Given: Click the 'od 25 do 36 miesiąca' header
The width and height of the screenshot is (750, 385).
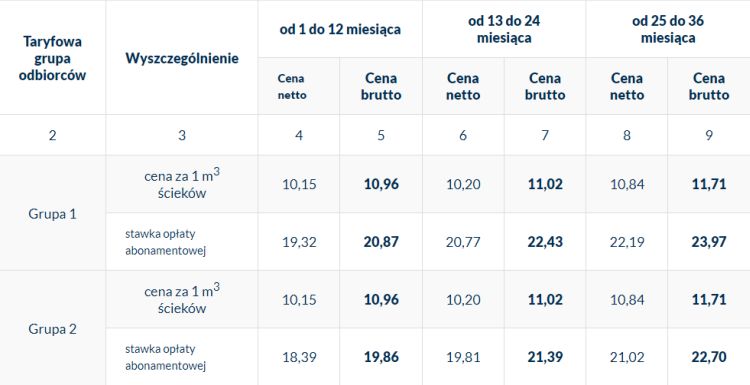Looking at the screenshot, I should [668, 29].
